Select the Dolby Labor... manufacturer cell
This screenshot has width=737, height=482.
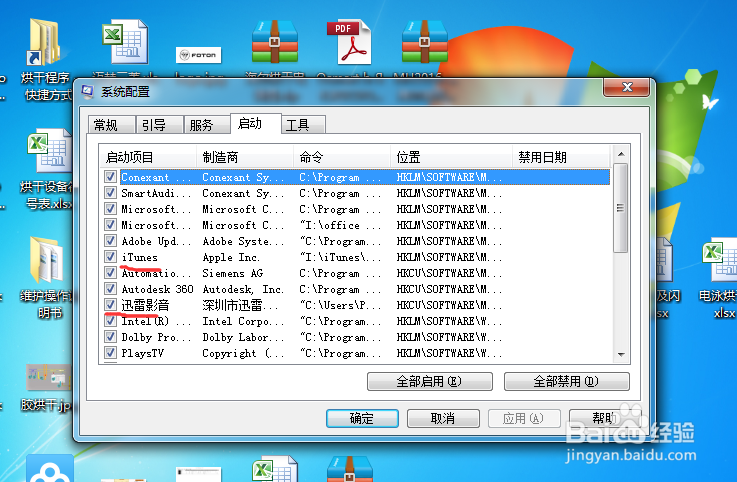(x=243, y=337)
